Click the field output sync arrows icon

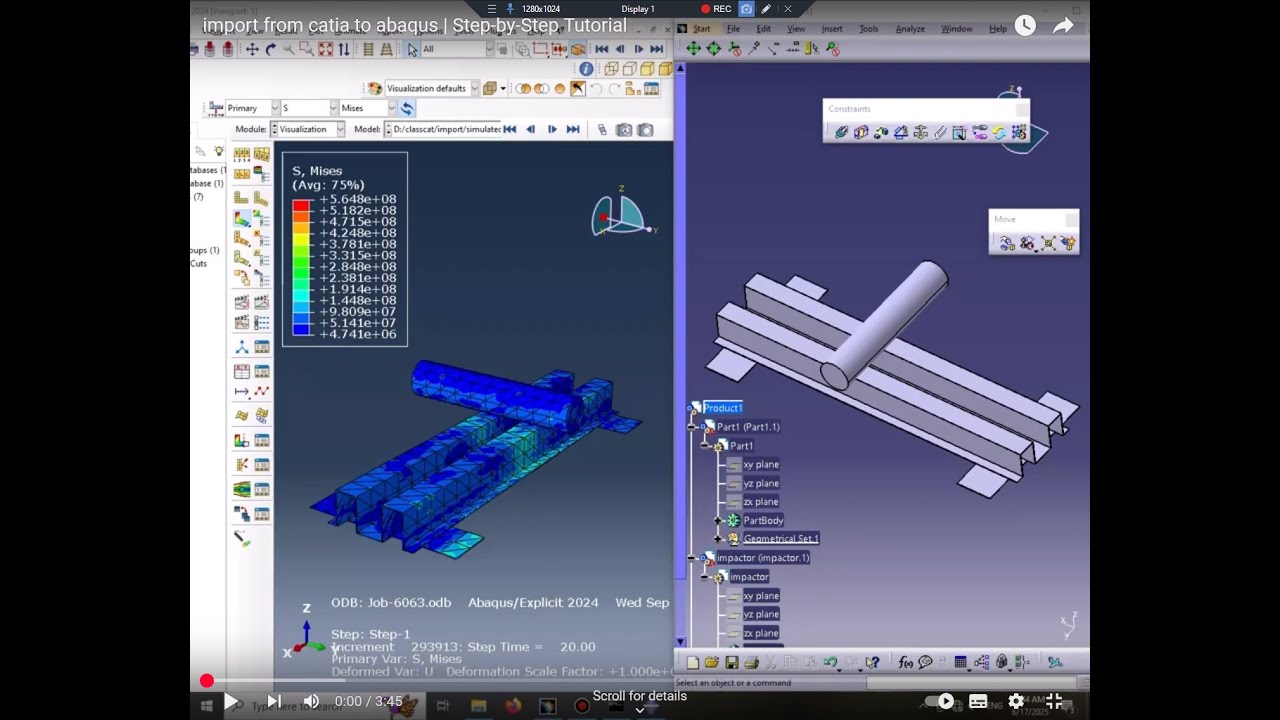(x=407, y=108)
